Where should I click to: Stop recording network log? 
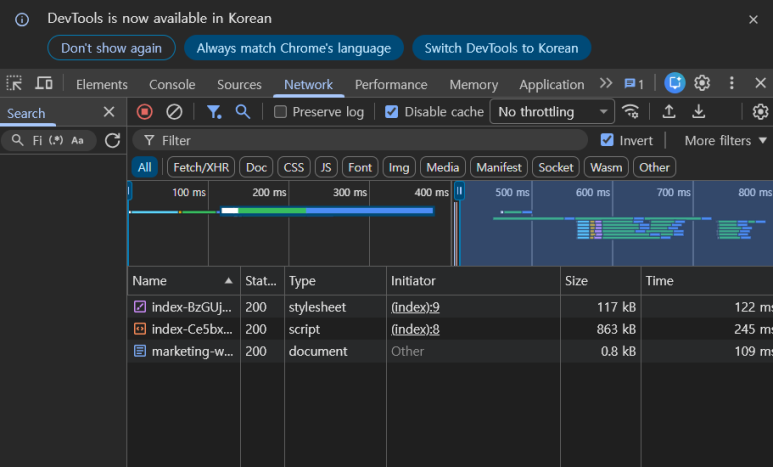(144, 112)
